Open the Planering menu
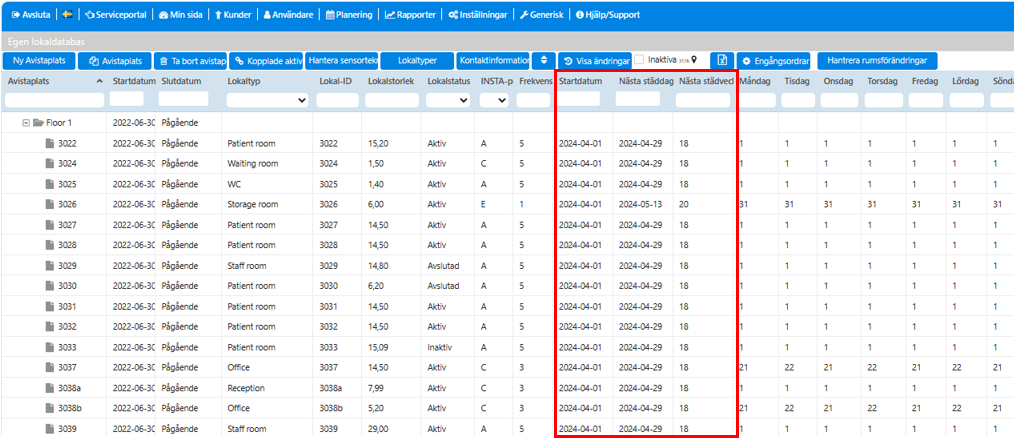The image size is (1014, 441). click(x=349, y=14)
